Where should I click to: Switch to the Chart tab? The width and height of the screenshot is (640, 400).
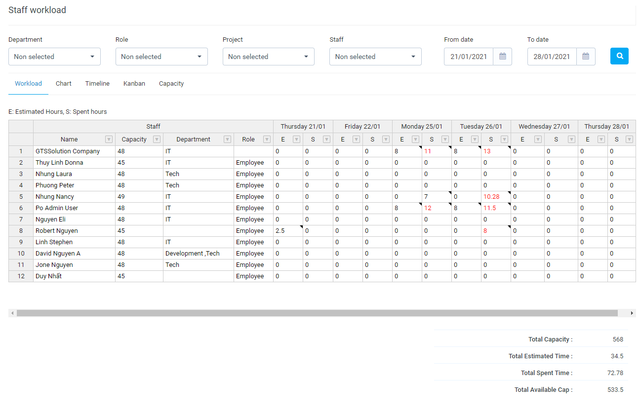pyautogui.click(x=63, y=84)
